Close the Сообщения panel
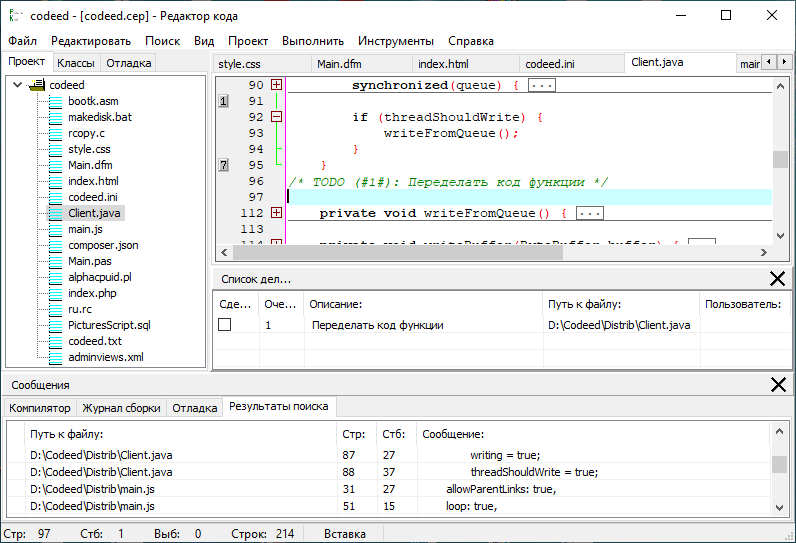This screenshot has width=796, height=543. 777,385
